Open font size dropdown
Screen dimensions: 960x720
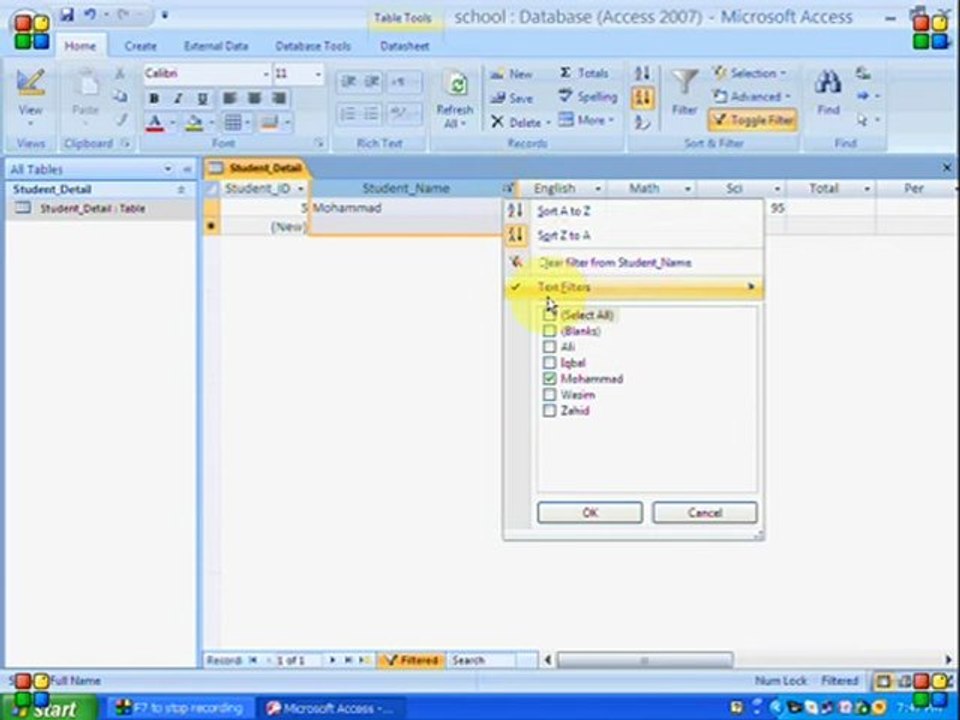pos(318,74)
